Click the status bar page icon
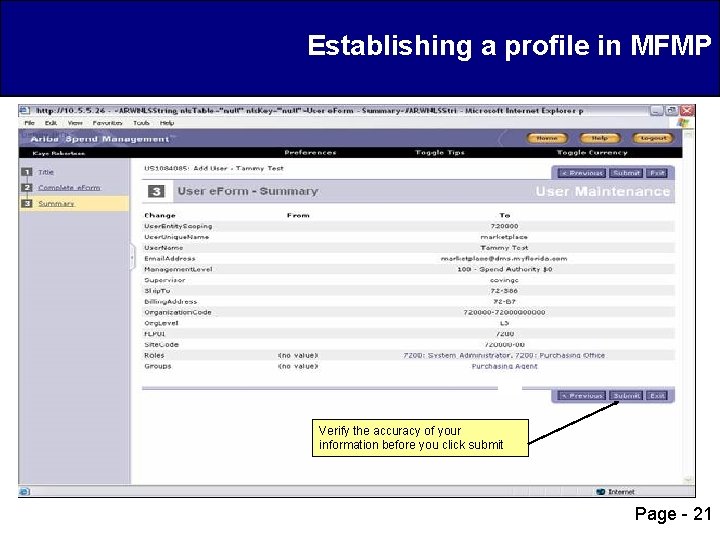The width and height of the screenshot is (720, 540). click(25, 491)
